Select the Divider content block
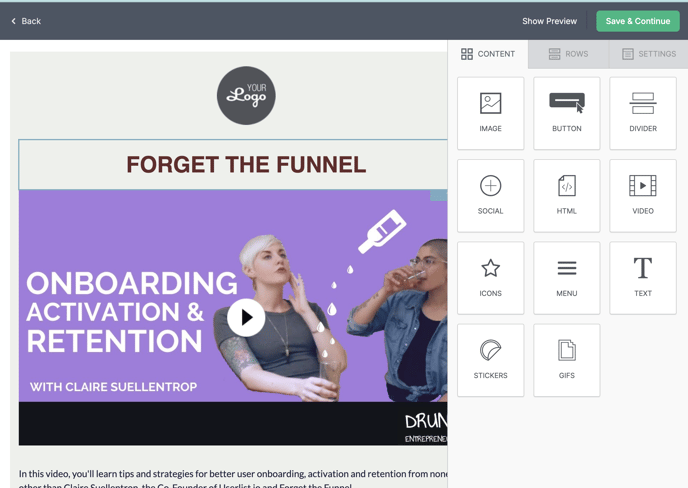This screenshot has height=488, width=688. [643, 113]
